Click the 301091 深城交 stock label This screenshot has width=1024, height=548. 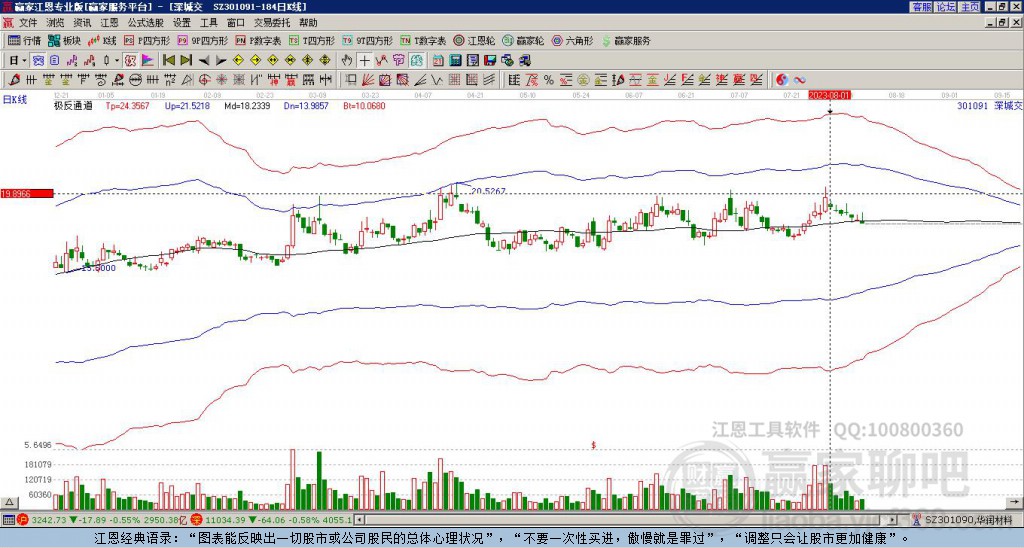(x=989, y=105)
